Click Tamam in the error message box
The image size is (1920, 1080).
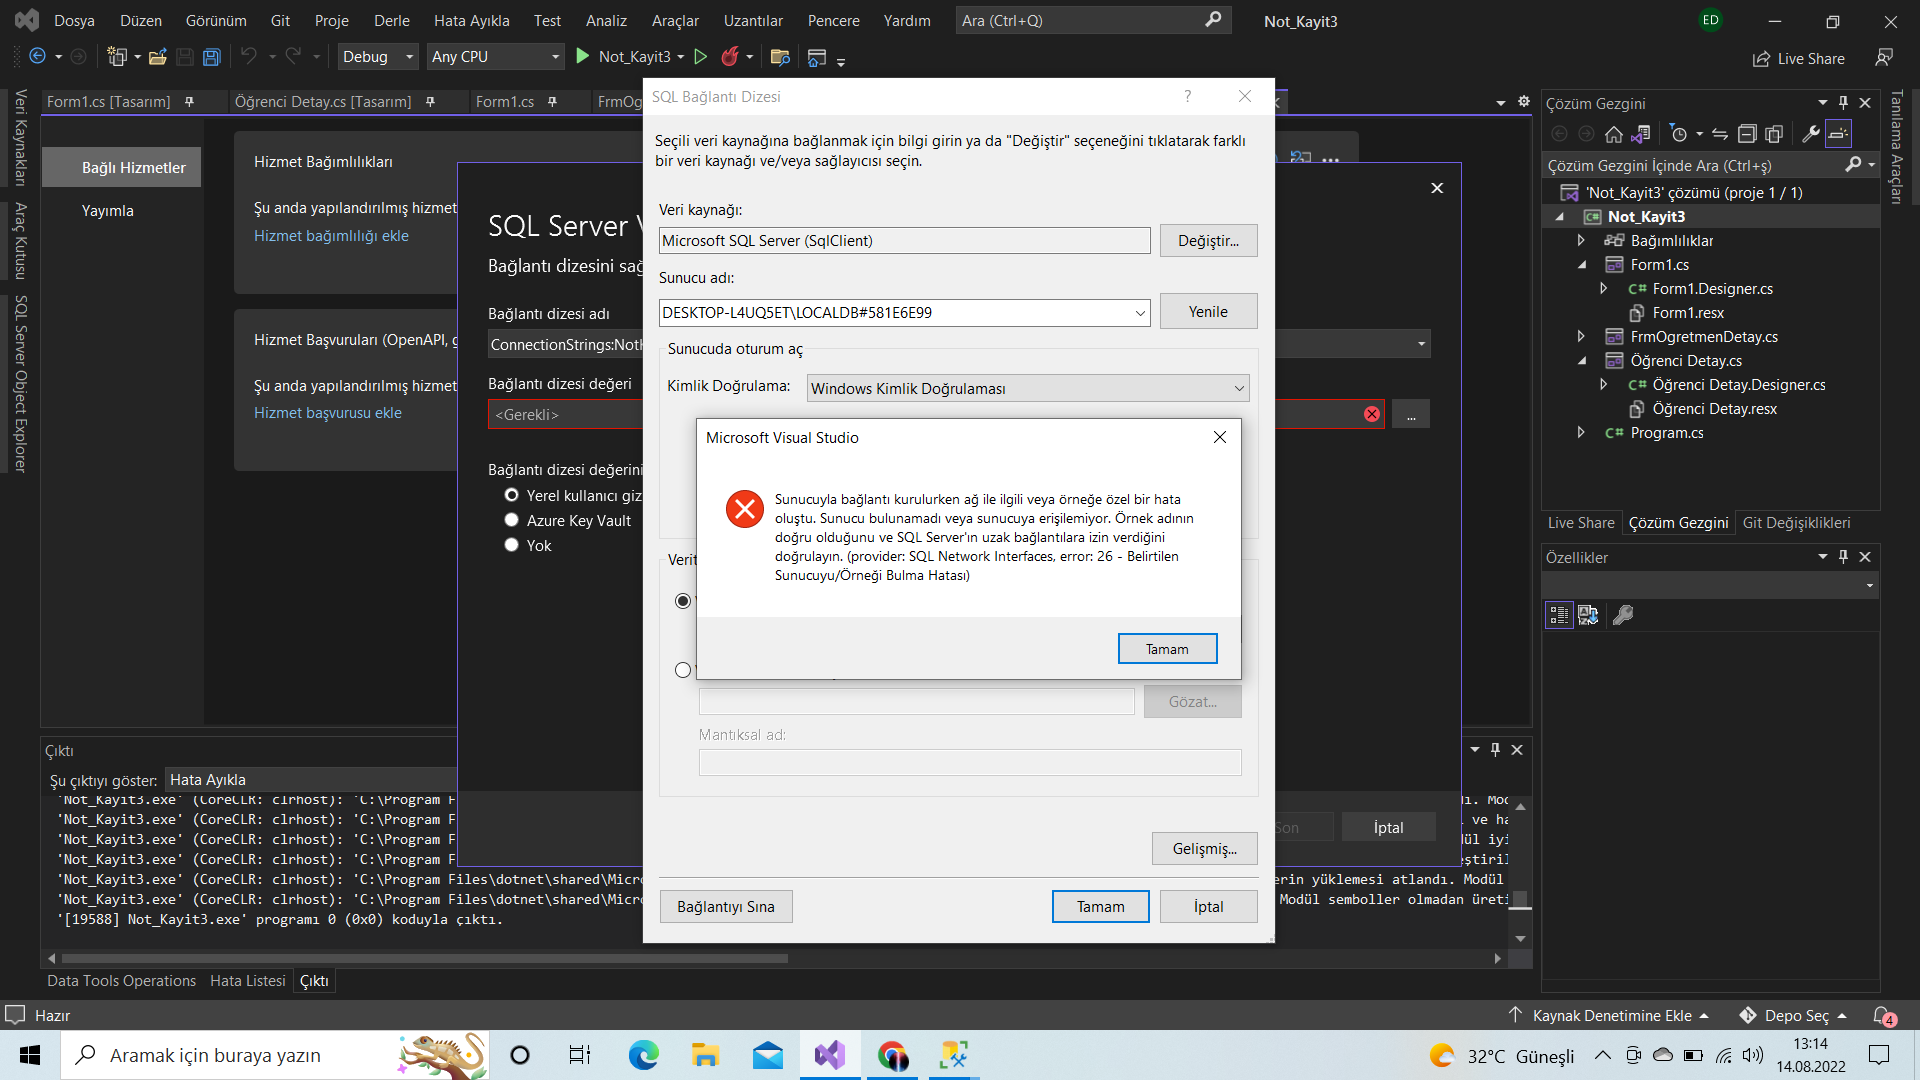pyautogui.click(x=1167, y=649)
